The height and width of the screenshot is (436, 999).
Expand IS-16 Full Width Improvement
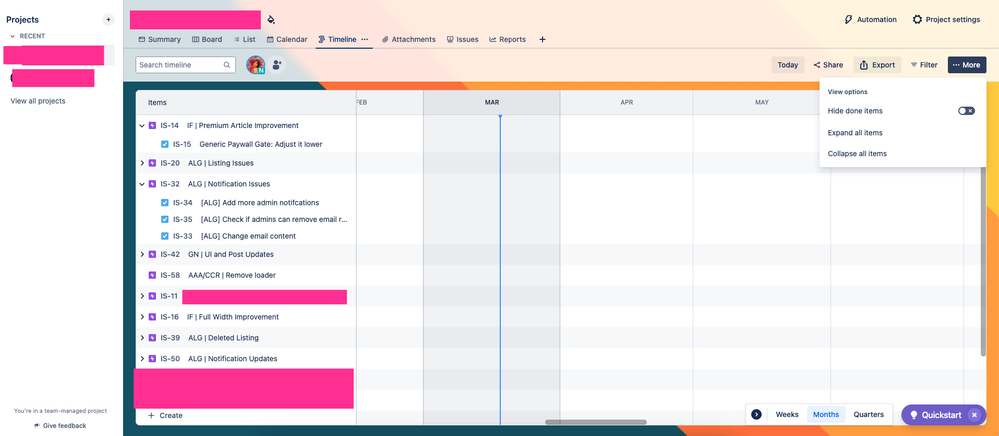(x=142, y=317)
